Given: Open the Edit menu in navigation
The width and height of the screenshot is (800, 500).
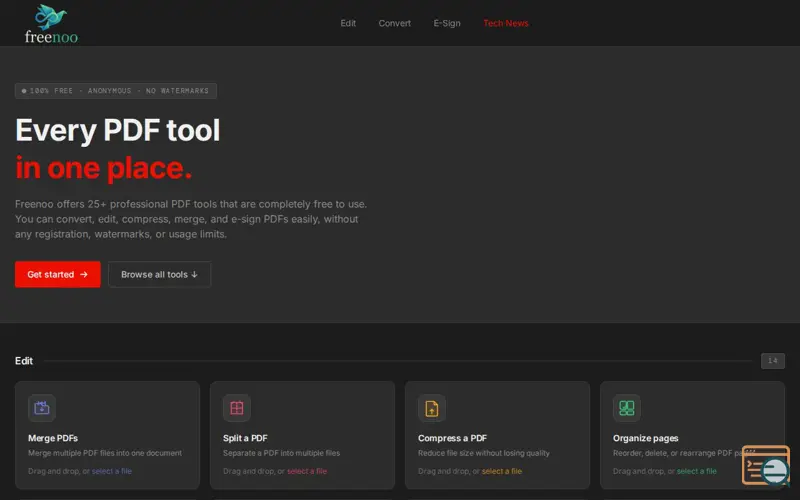Looking at the screenshot, I should click(x=348, y=23).
